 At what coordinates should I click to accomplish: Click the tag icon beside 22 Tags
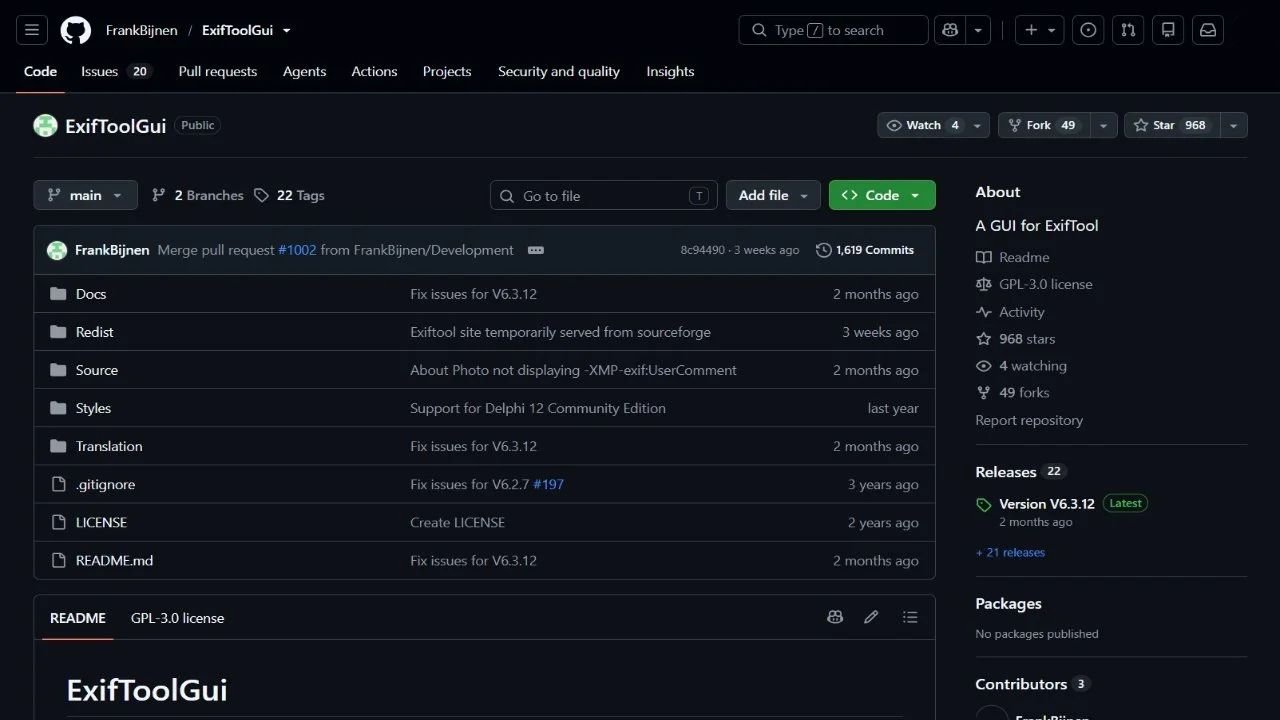click(x=261, y=195)
